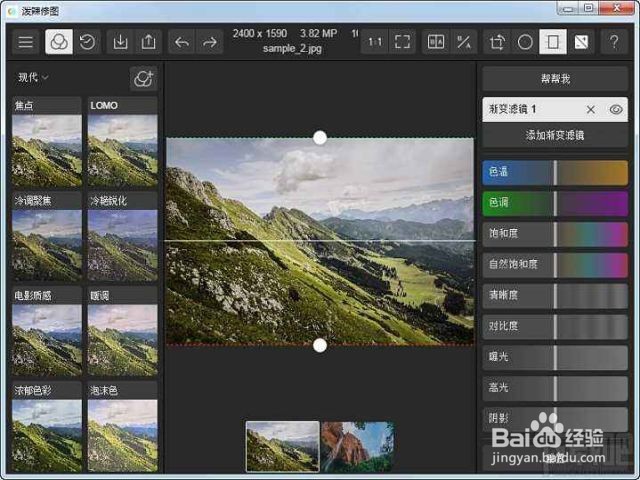640x480 pixels.
Task: Select the crop and rotate tool
Action: coord(497,42)
